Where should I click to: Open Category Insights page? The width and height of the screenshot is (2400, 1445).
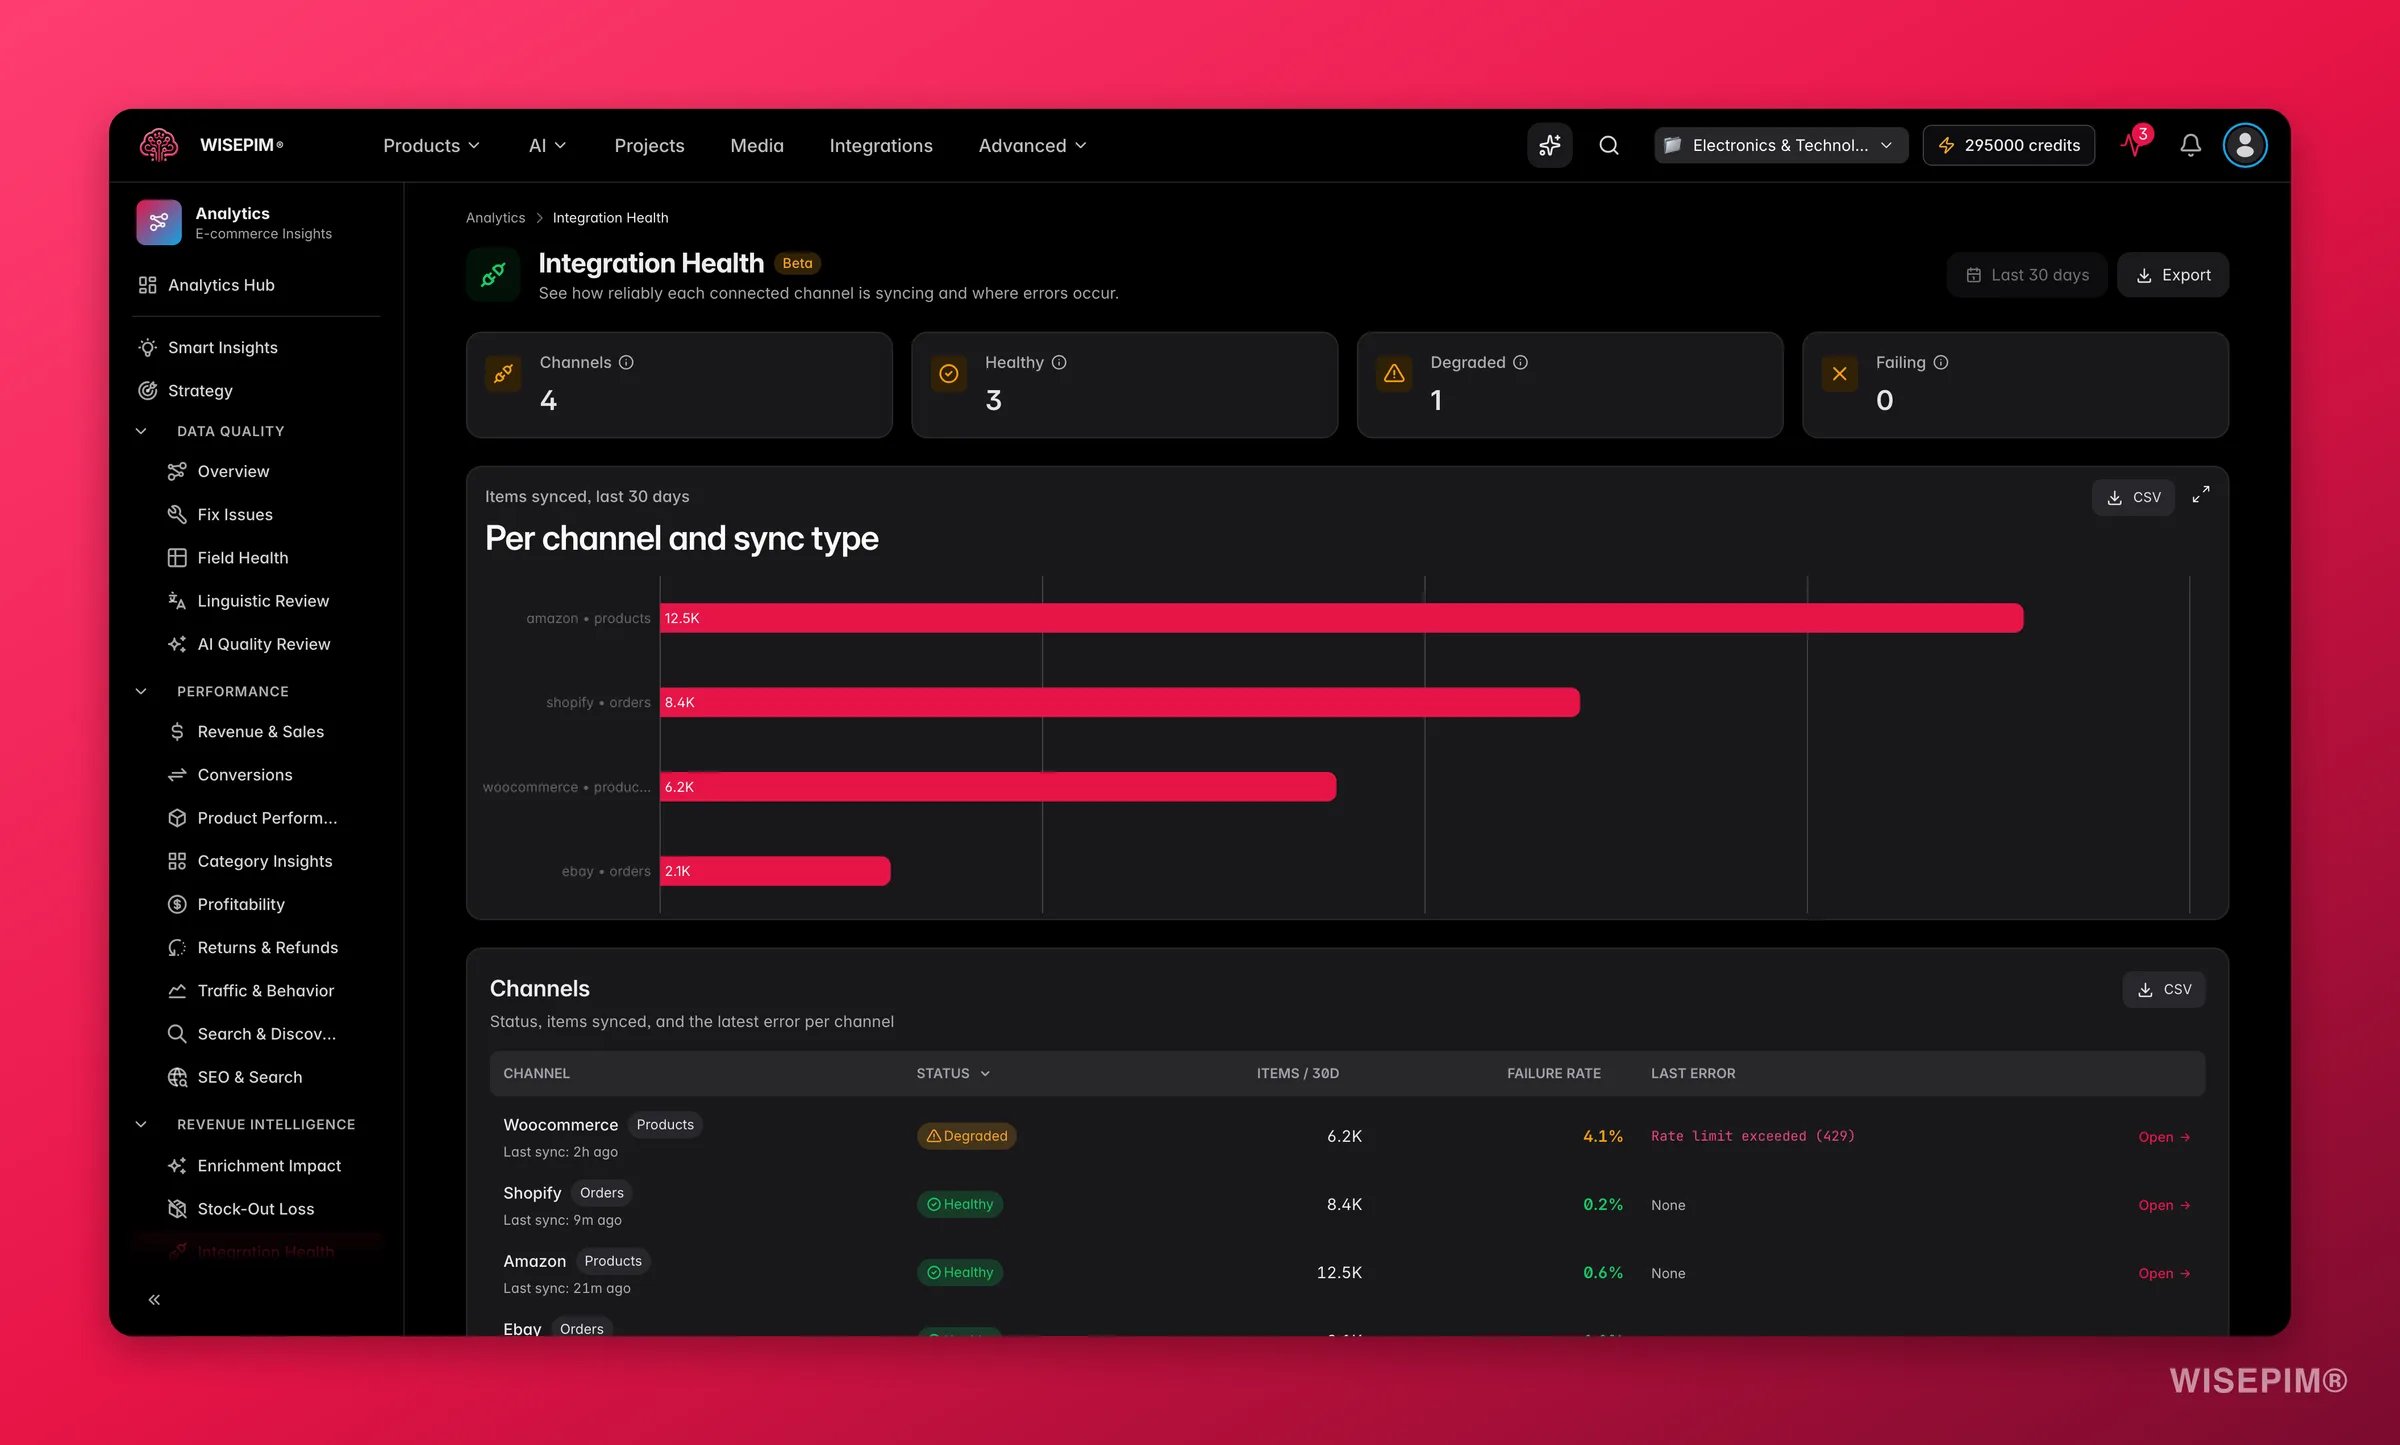click(270, 861)
